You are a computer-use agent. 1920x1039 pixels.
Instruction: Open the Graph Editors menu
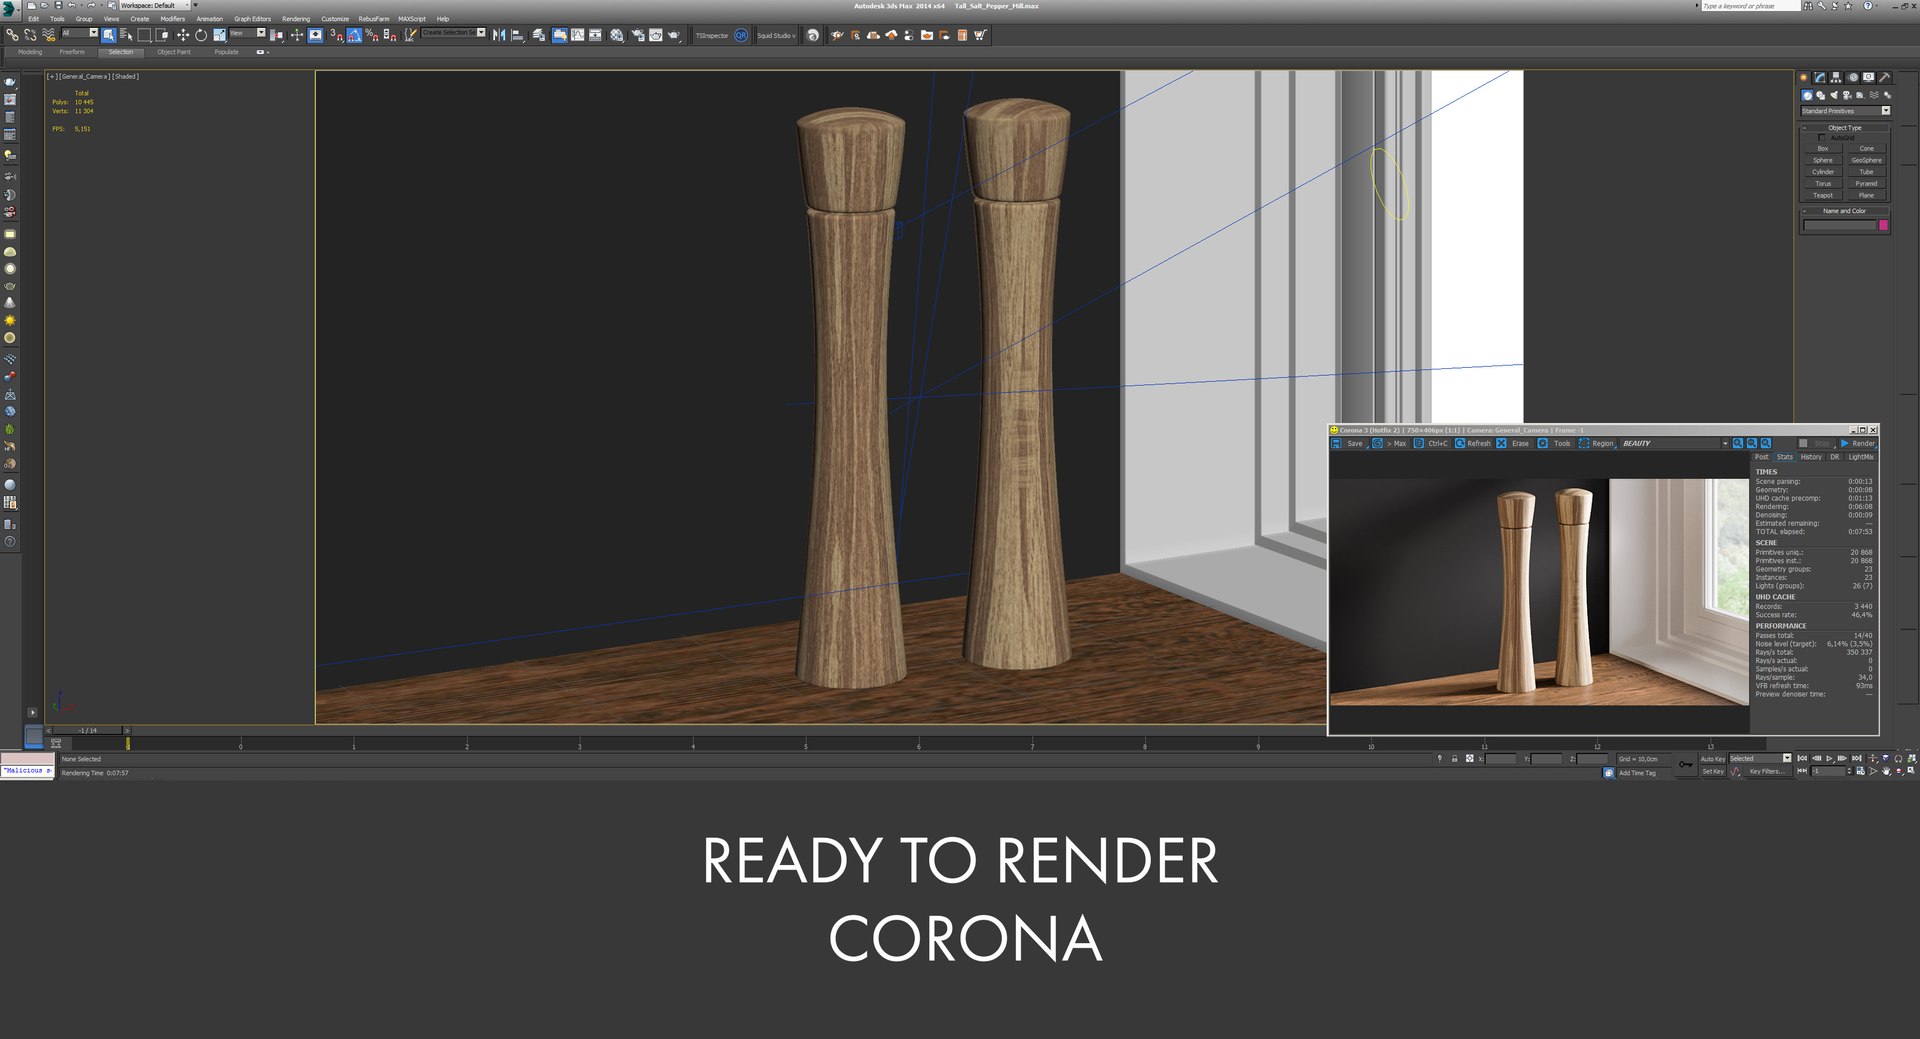(253, 19)
